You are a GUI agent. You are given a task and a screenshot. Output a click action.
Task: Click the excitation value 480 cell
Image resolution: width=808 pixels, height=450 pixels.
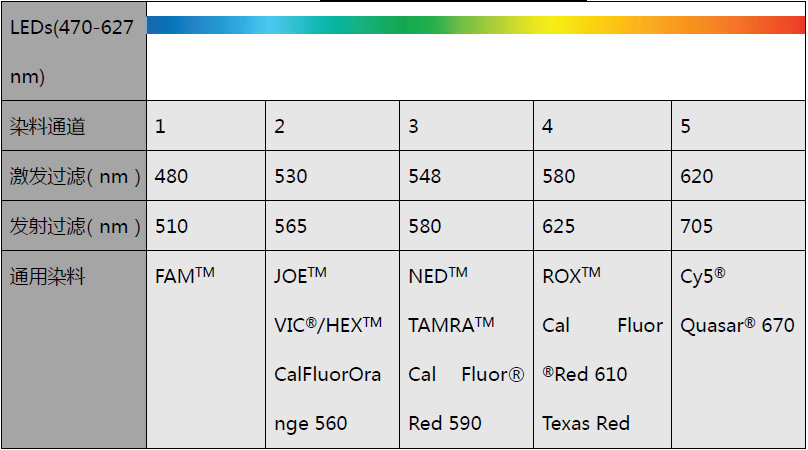(x=172, y=176)
